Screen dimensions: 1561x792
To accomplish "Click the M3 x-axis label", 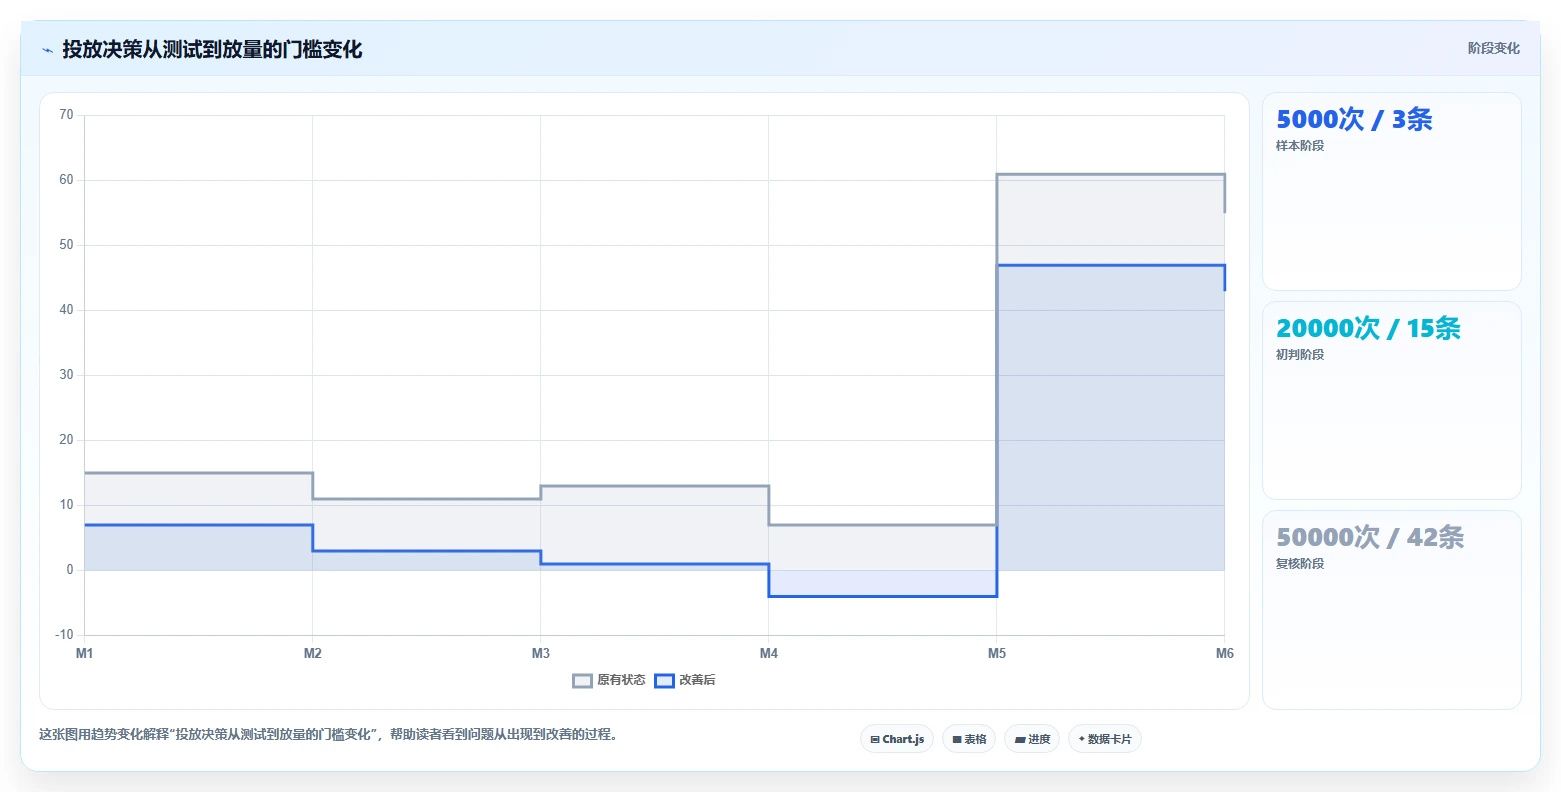I will [x=541, y=654].
